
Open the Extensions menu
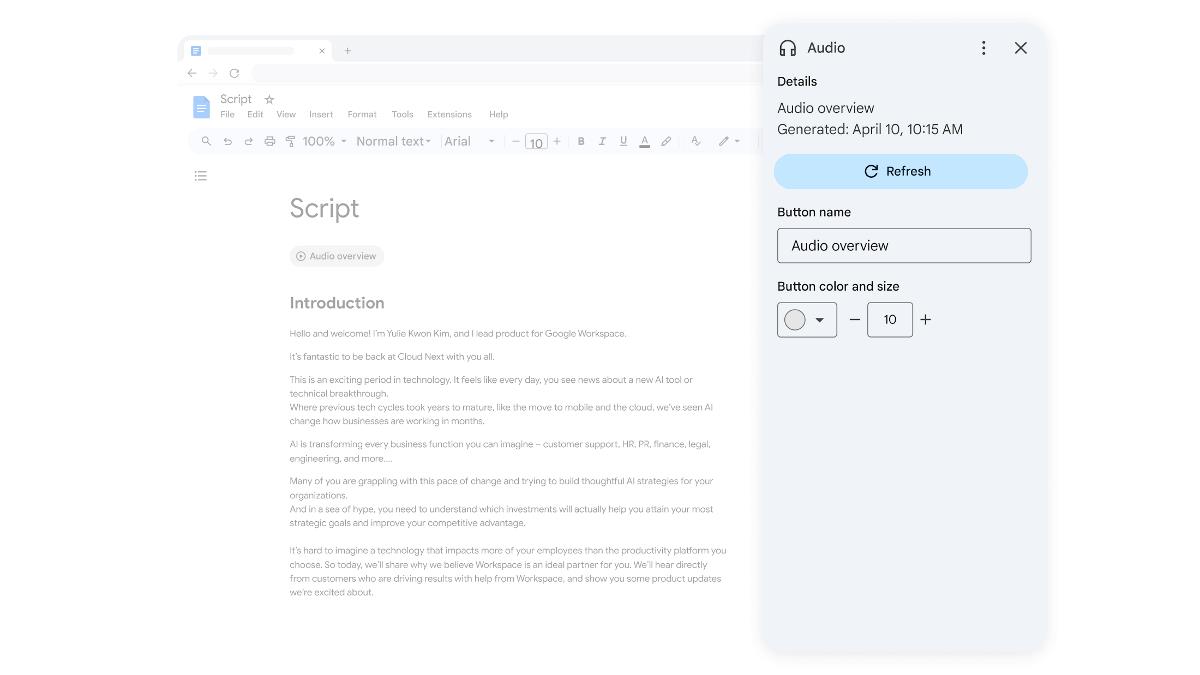coord(449,114)
